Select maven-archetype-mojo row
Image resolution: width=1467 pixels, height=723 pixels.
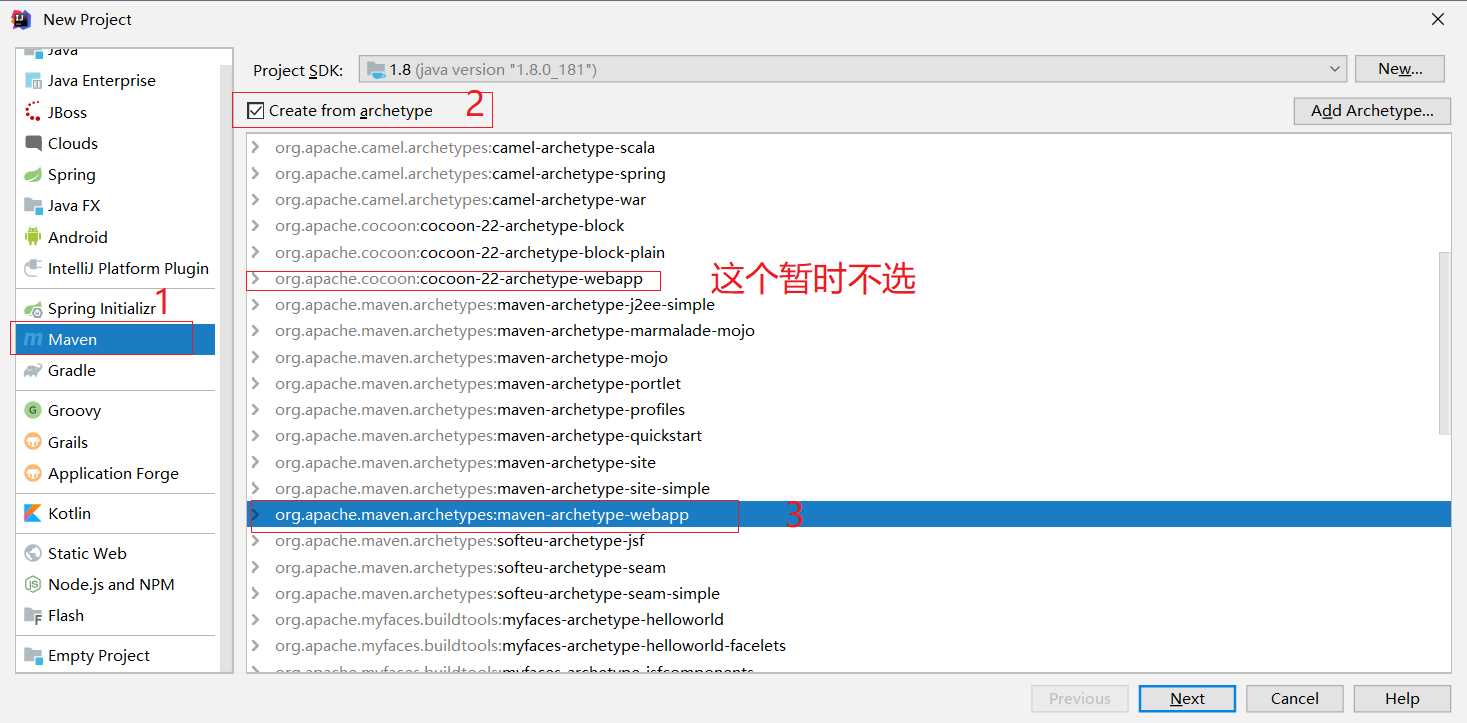tap(848, 357)
